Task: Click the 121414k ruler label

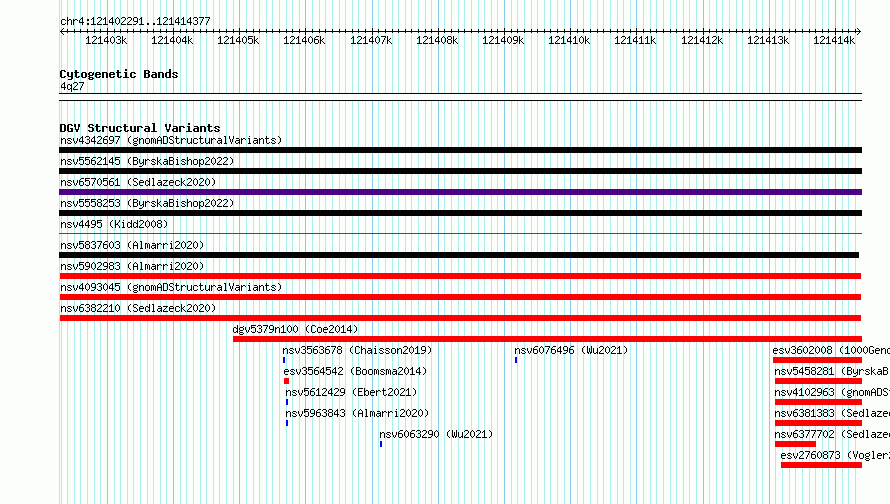Action: pyautogui.click(x=834, y=40)
